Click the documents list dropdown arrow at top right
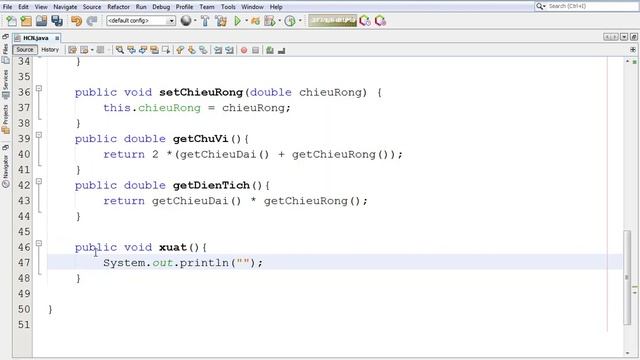The image size is (640, 360). point(624,37)
